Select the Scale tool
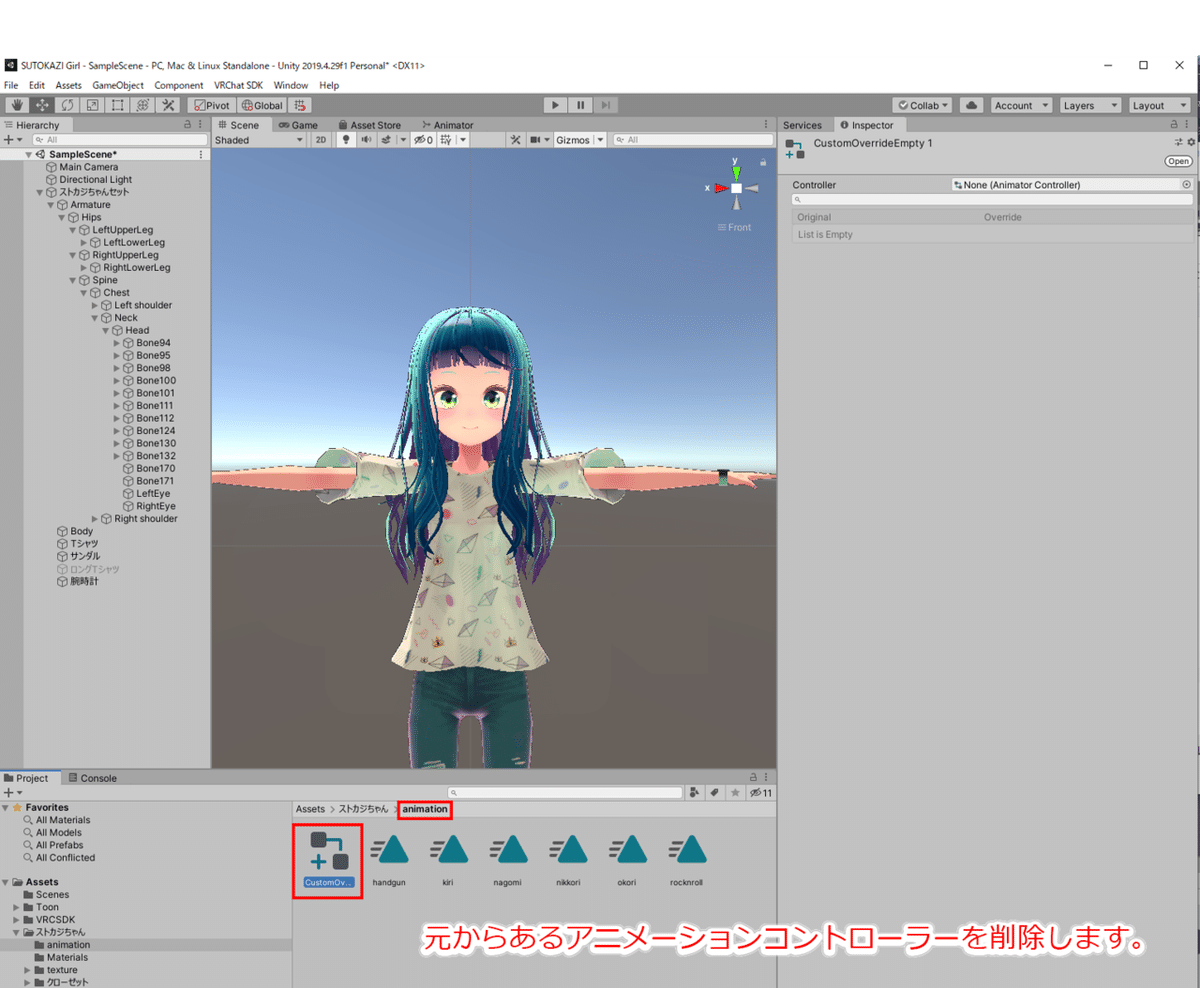1200x988 pixels. (x=92, y=105)
